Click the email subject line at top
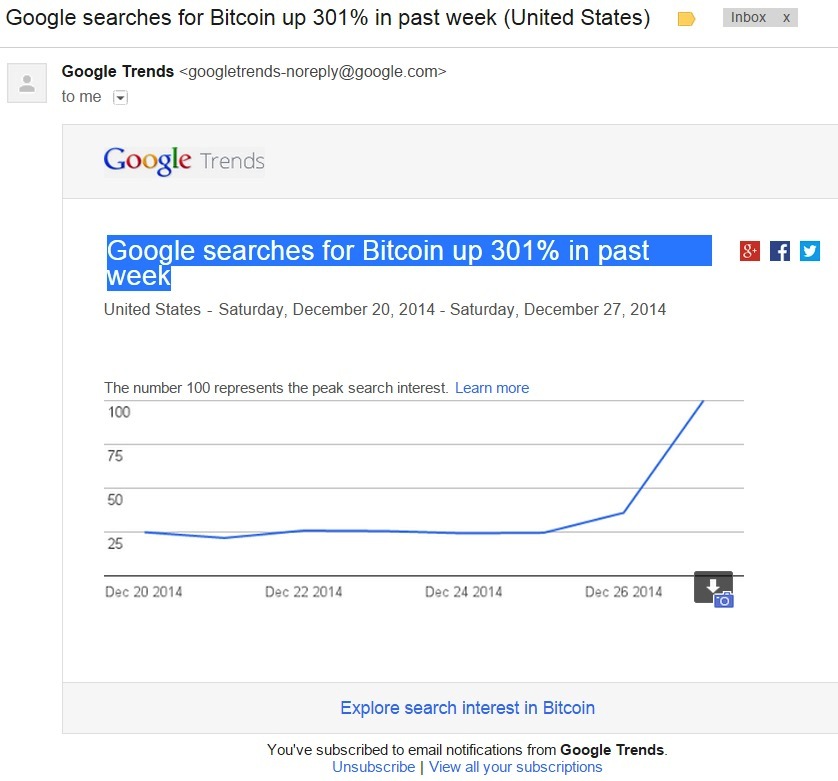 [x=328, y=18]
